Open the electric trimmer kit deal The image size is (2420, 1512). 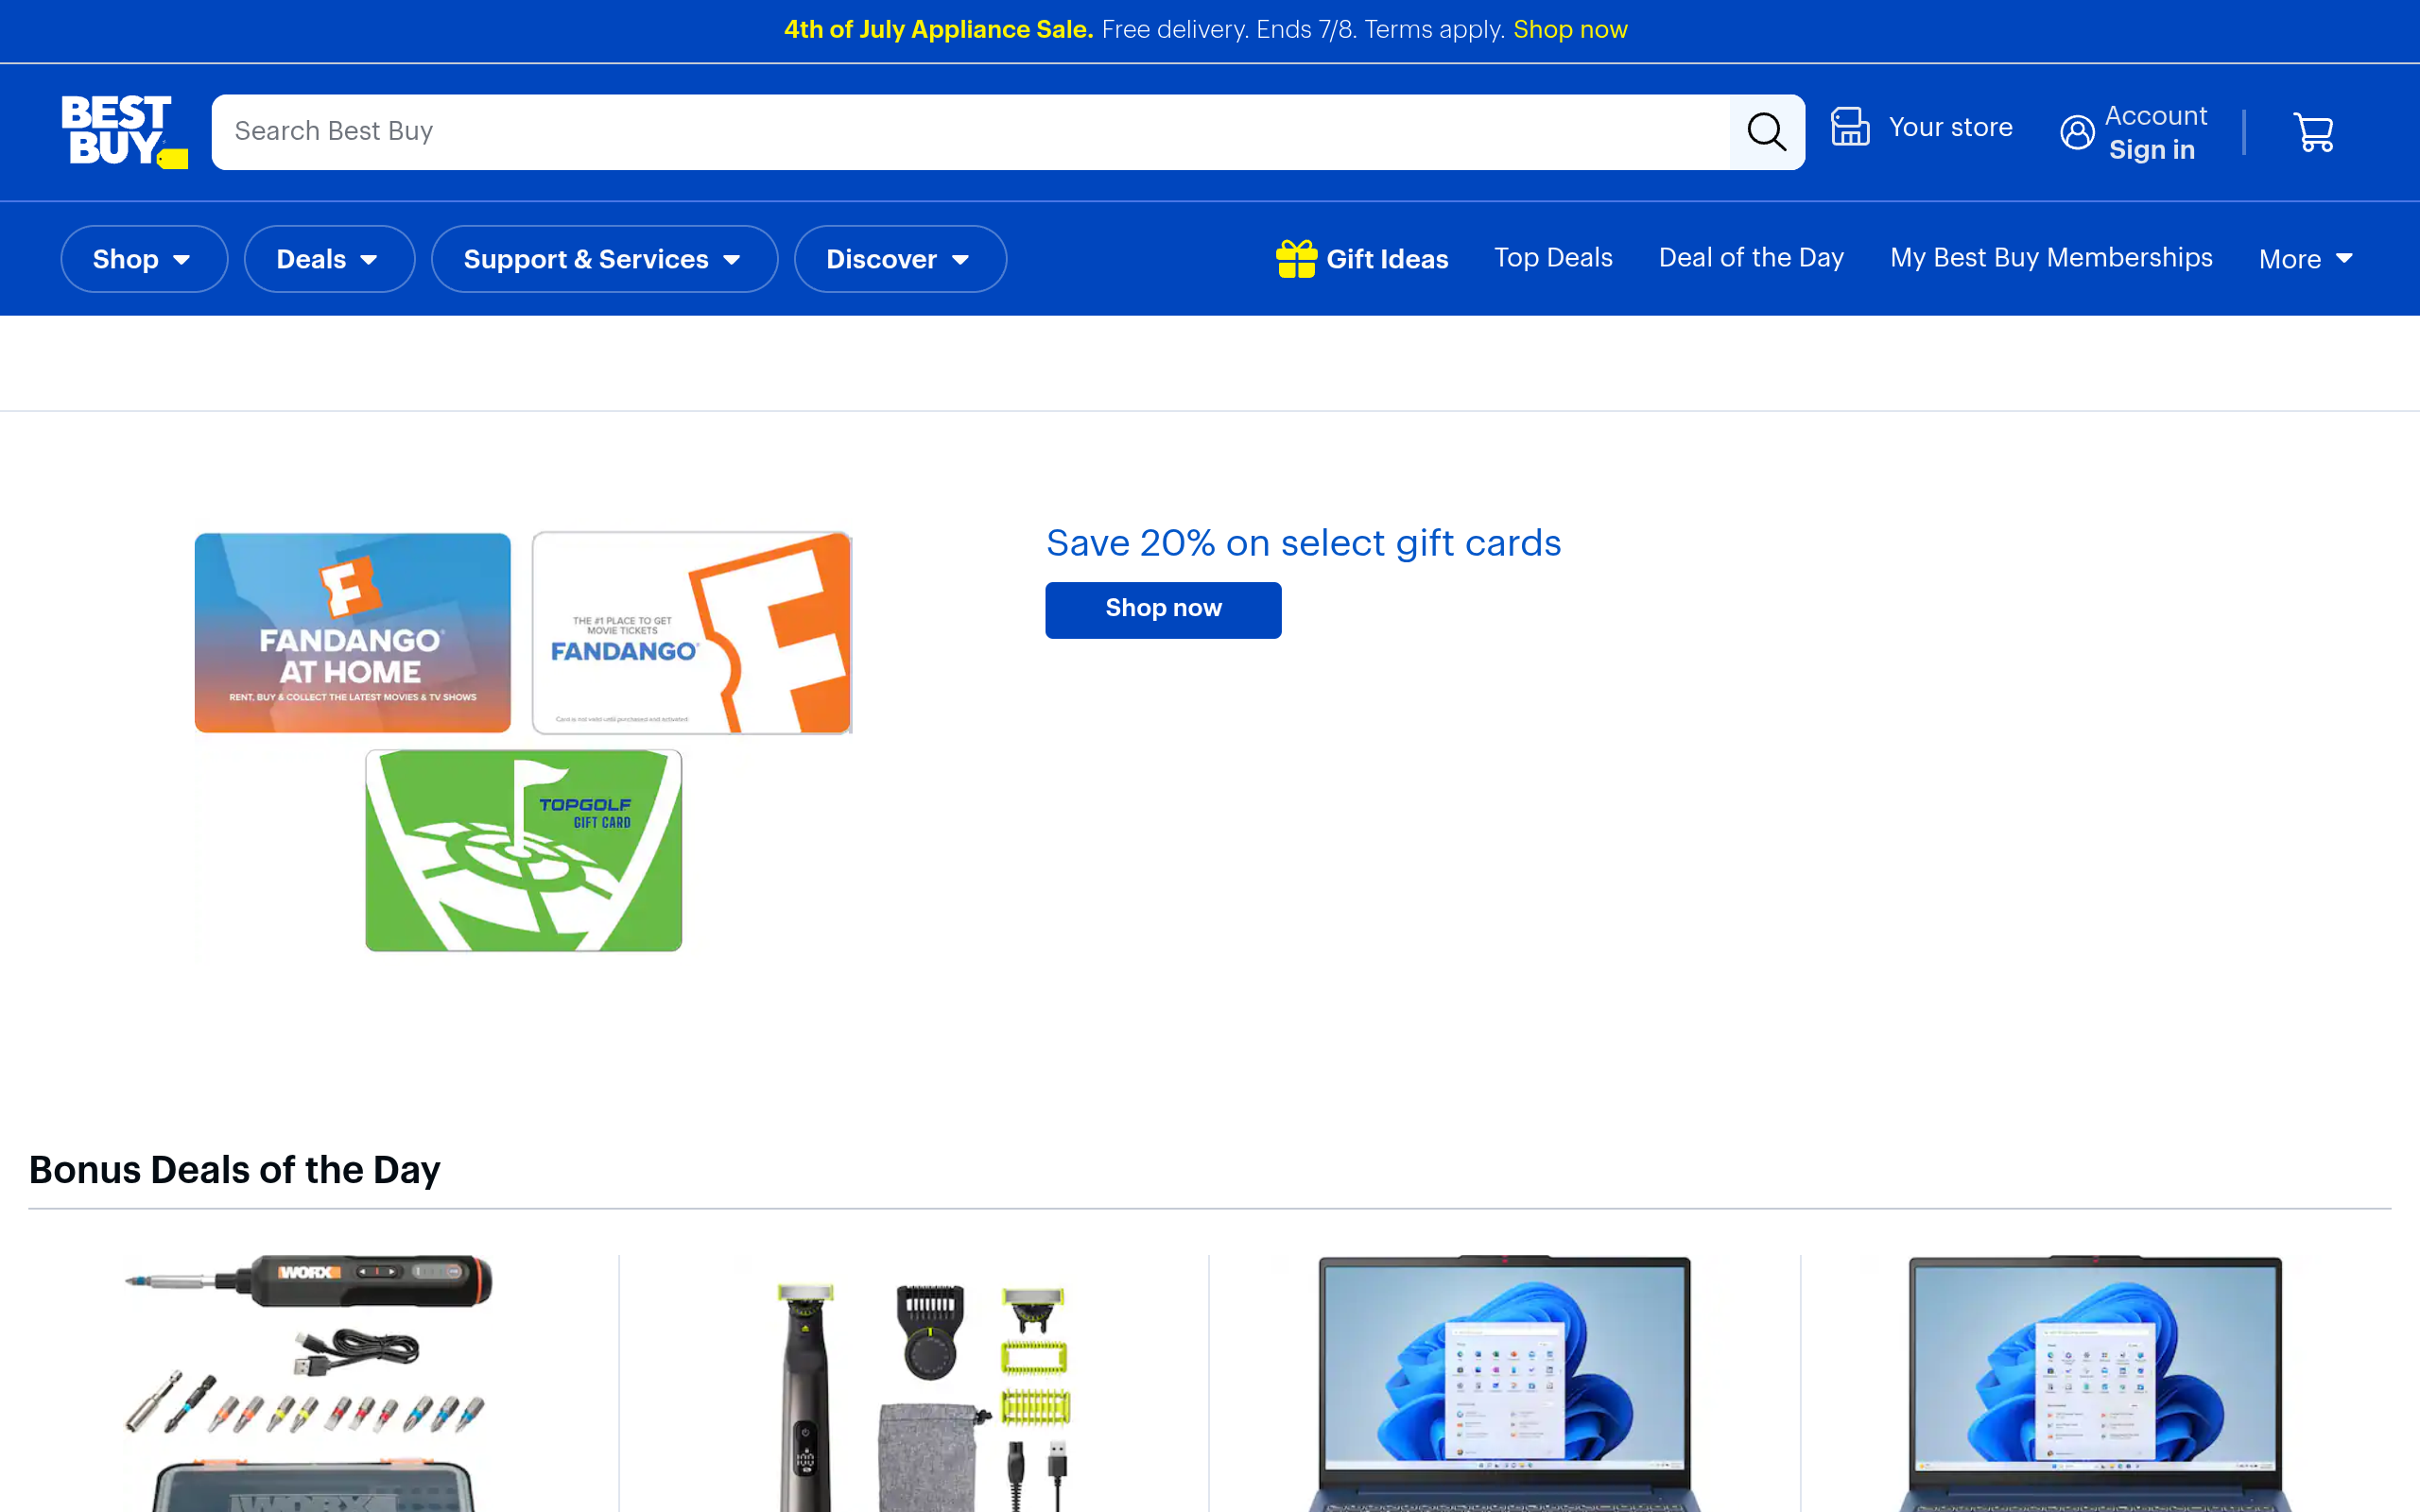(924, 1396)
